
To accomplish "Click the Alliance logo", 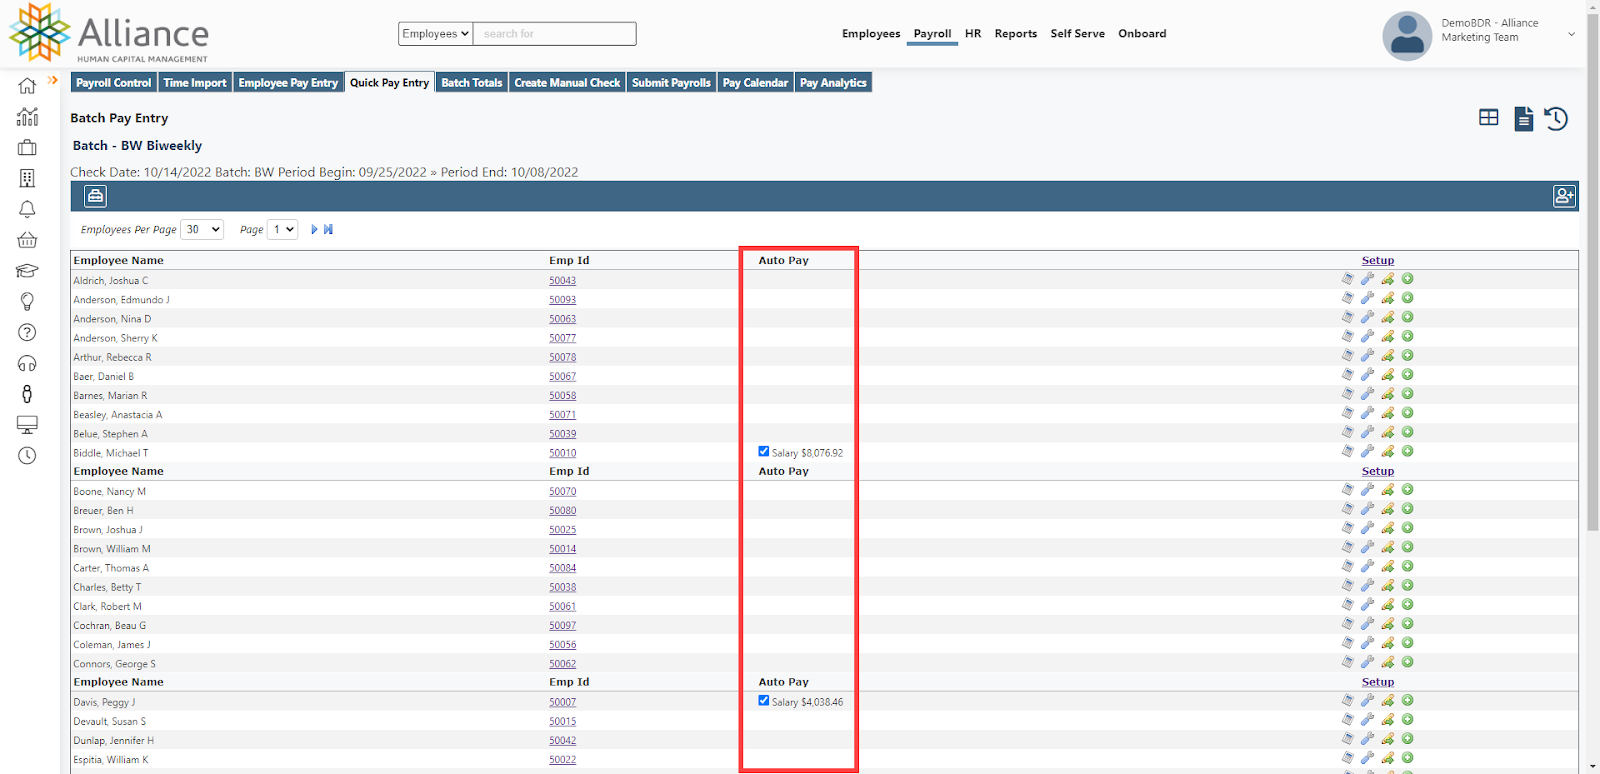I will [x=109, y=33].
